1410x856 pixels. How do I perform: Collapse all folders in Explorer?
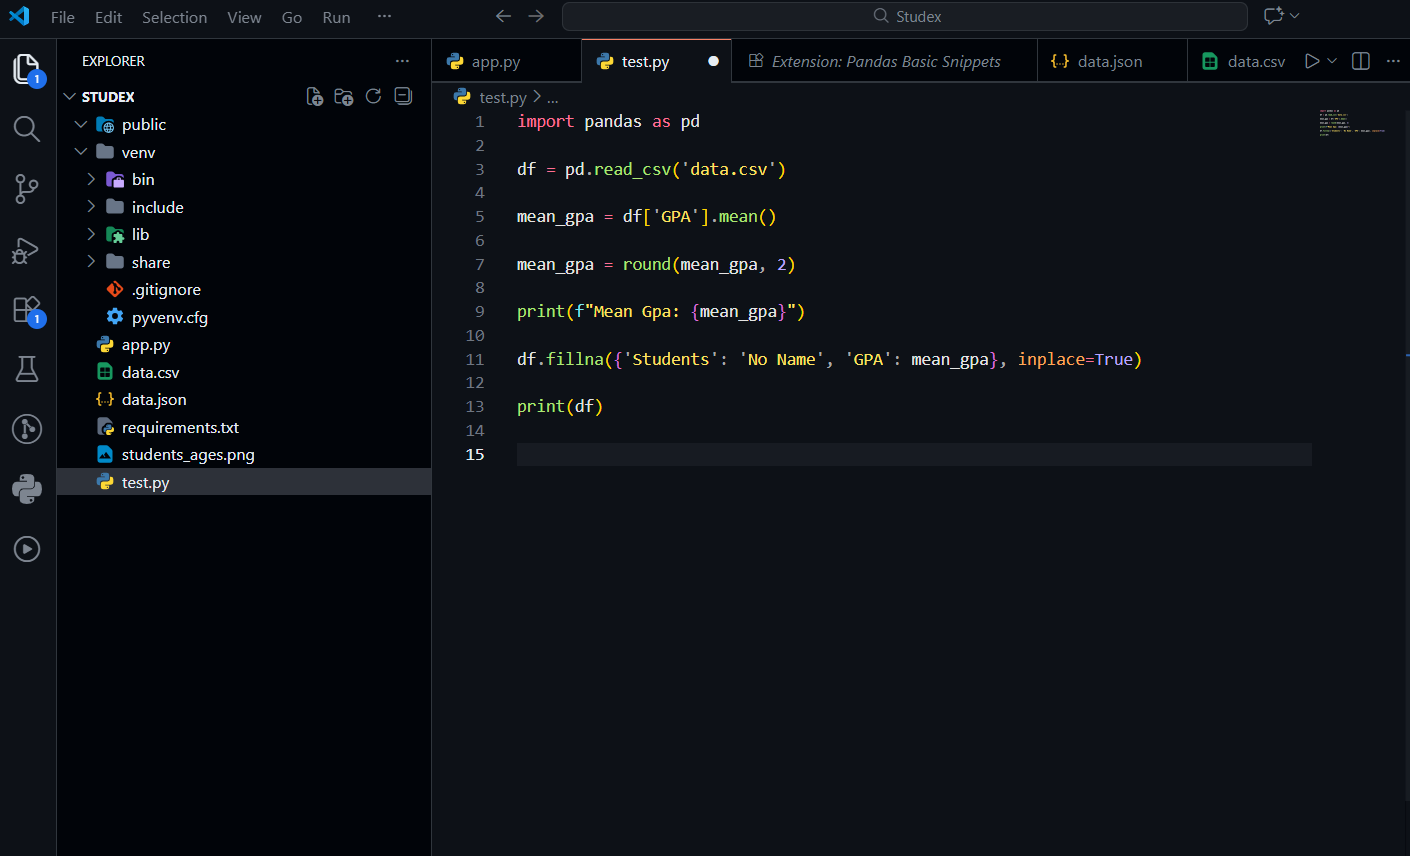[403, 97]
